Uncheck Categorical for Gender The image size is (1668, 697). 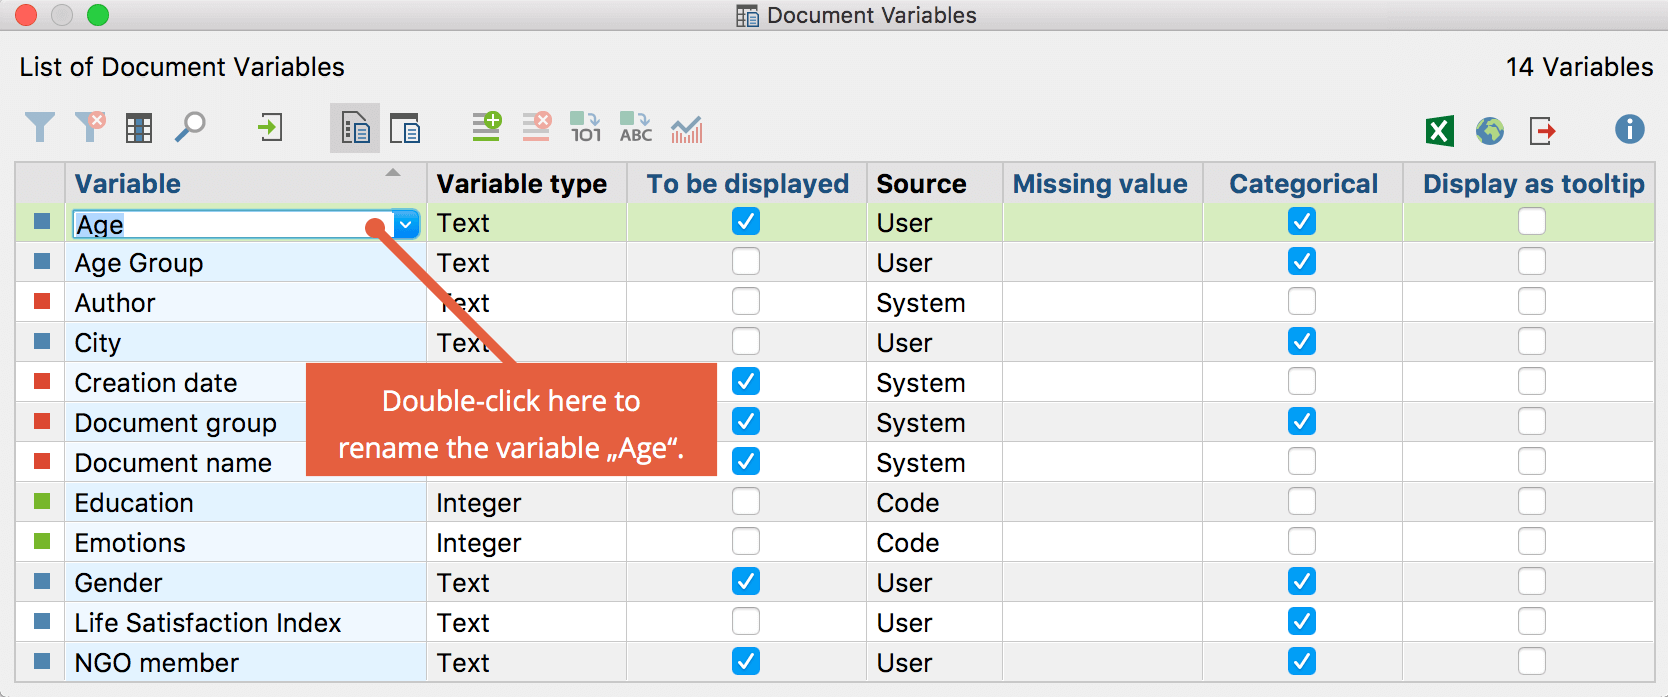pyautogui.click(x=1302, y=581)
